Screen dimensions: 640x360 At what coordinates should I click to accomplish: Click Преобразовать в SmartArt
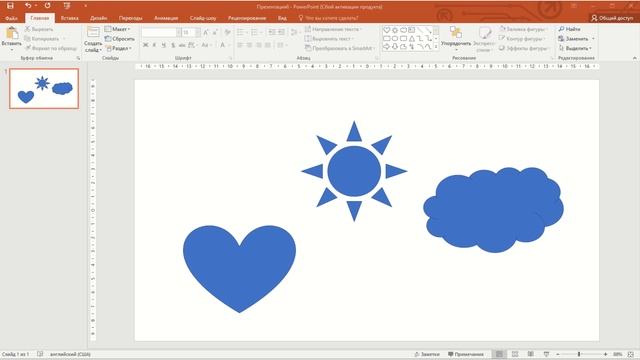(340, 48)
